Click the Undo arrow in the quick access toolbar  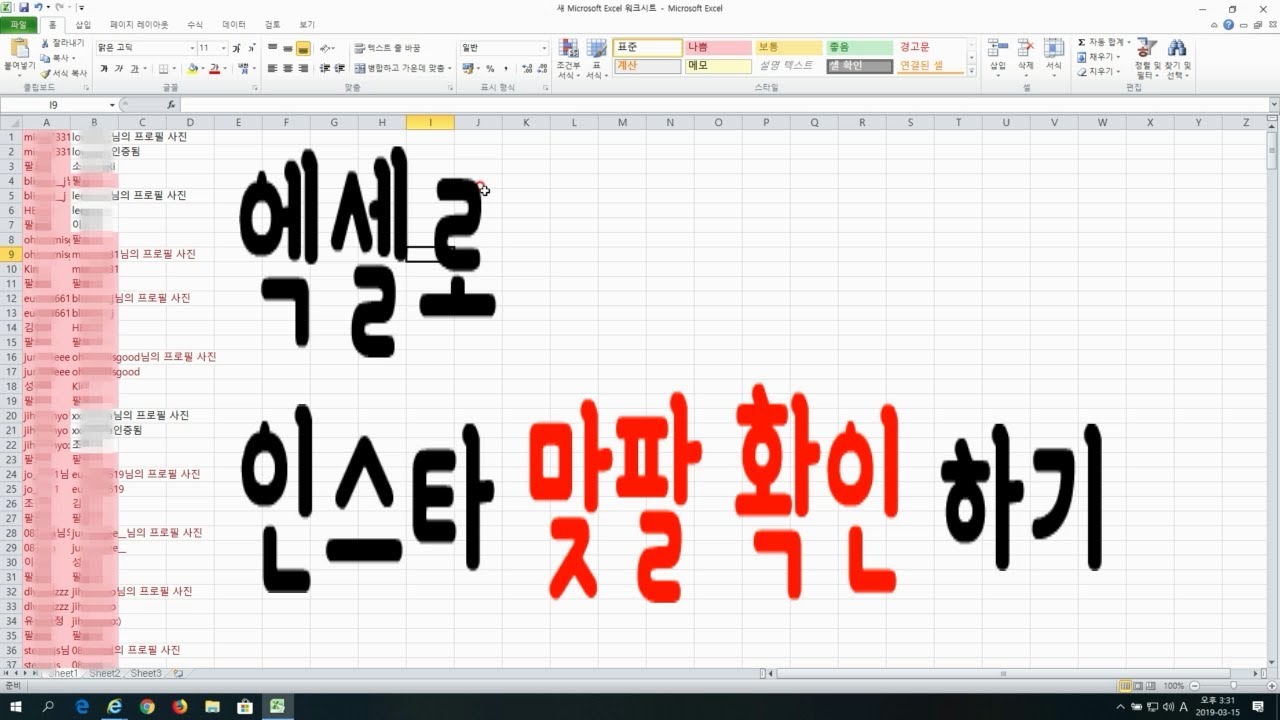(38, 7)
